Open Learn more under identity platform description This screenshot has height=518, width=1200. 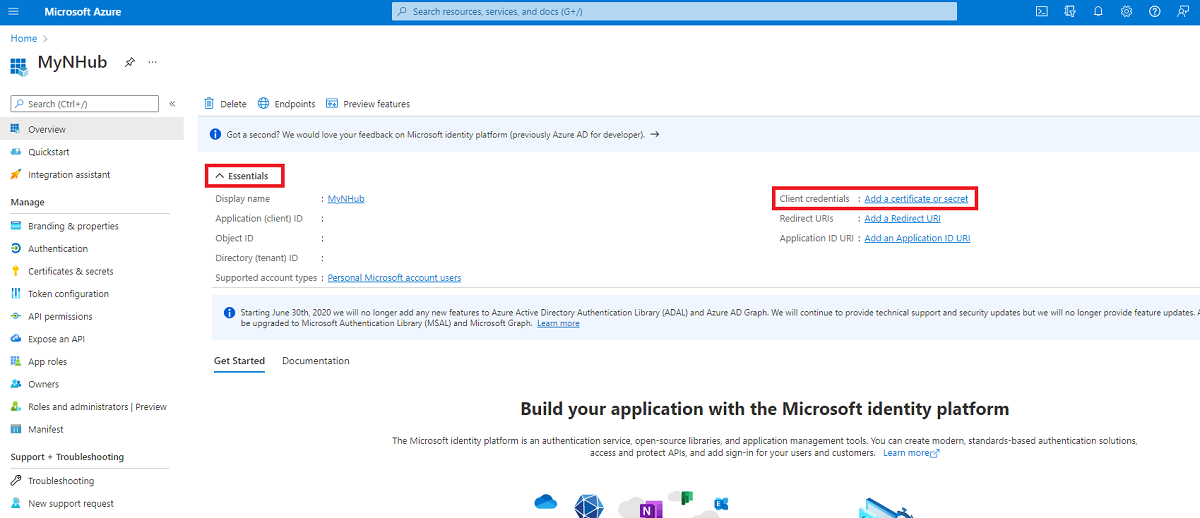click(910, 453)
